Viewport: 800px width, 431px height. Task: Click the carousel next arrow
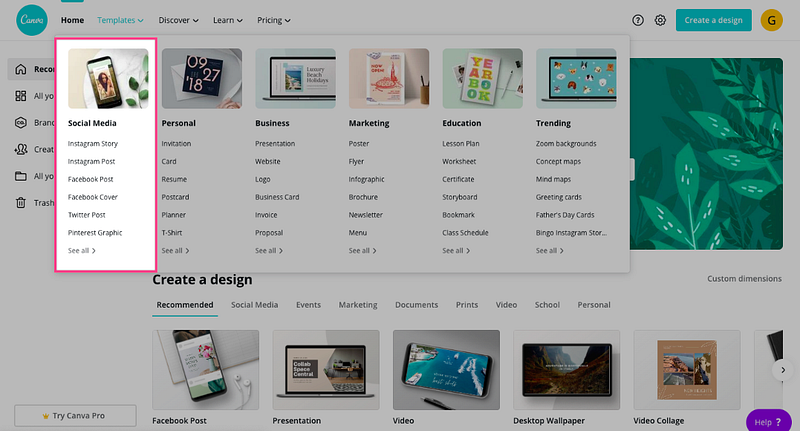(x=783, y=370)
